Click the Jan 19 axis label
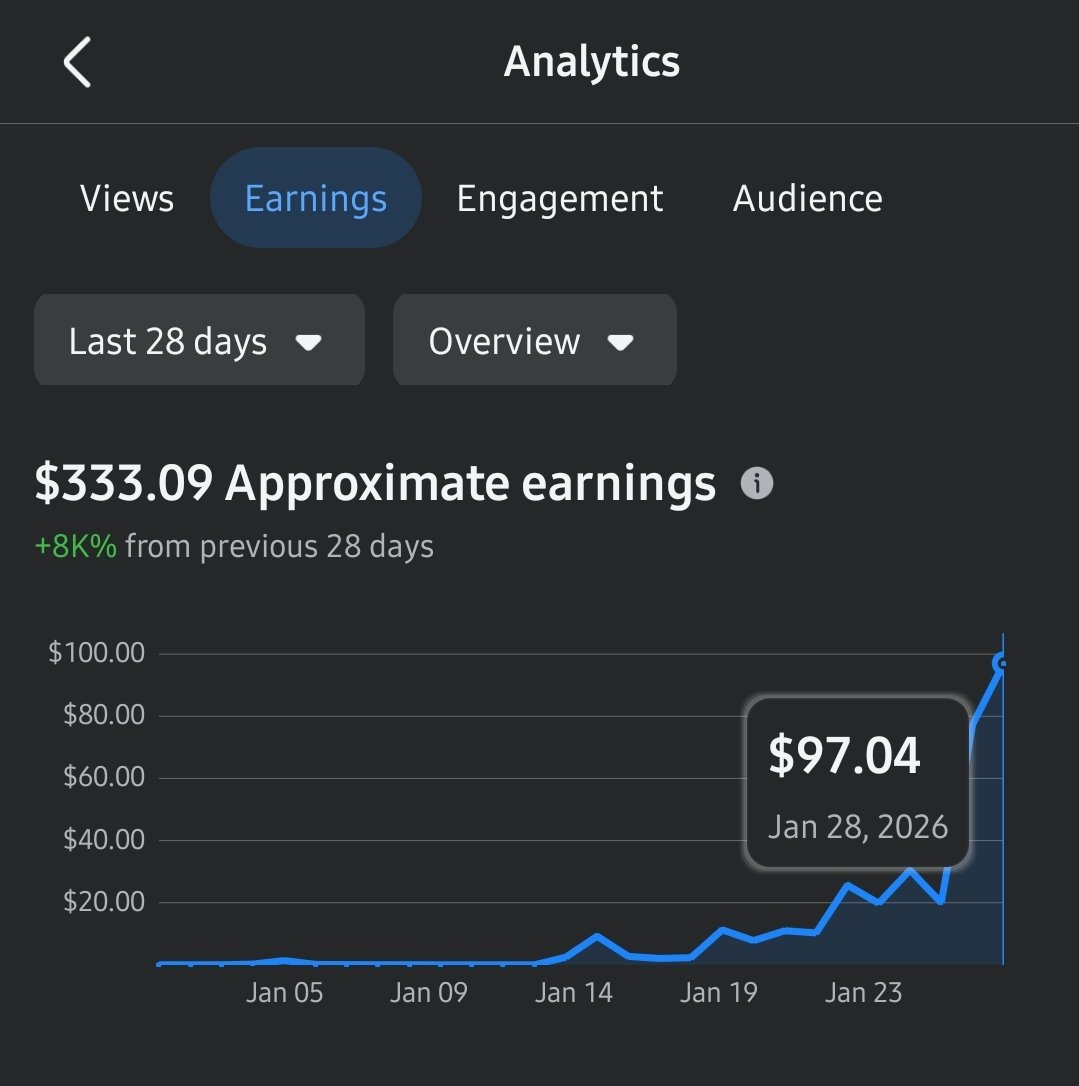The image size is (1079, 1086). click(718, 992)
